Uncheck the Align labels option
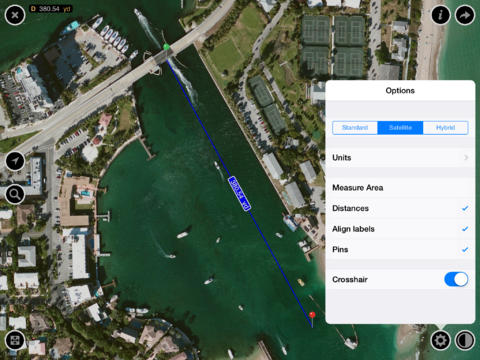Viewport: 480px width, 360px height. 400,229
